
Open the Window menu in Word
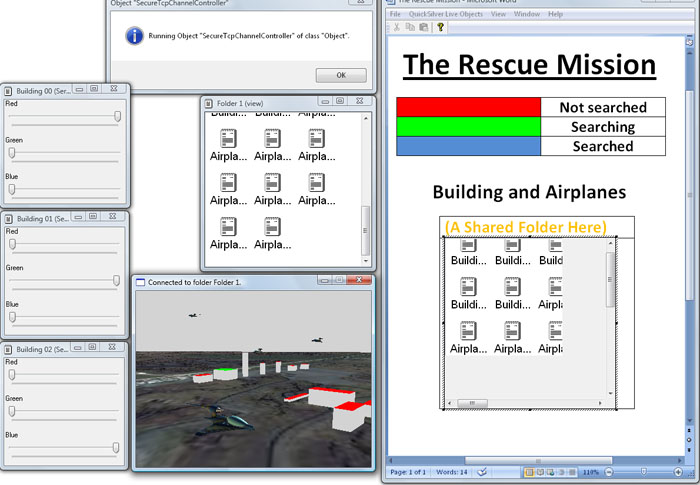[x=527, y=15]
